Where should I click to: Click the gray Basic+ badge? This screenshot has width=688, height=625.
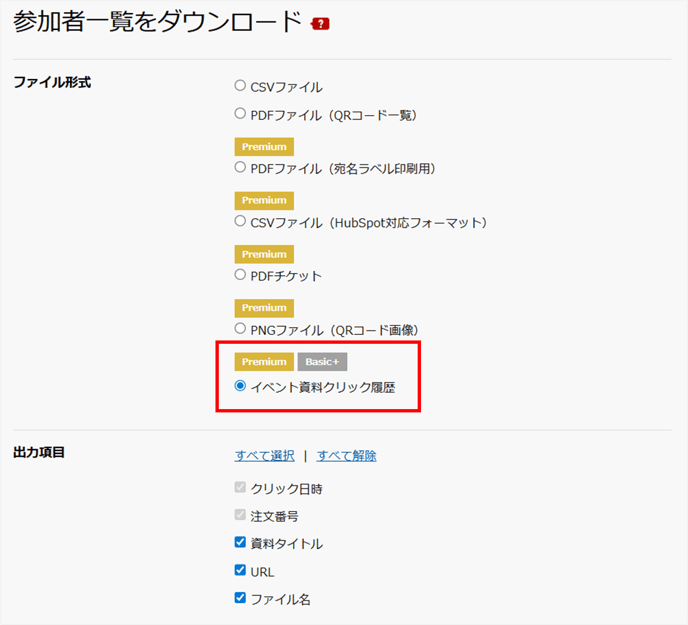point(322,362)
